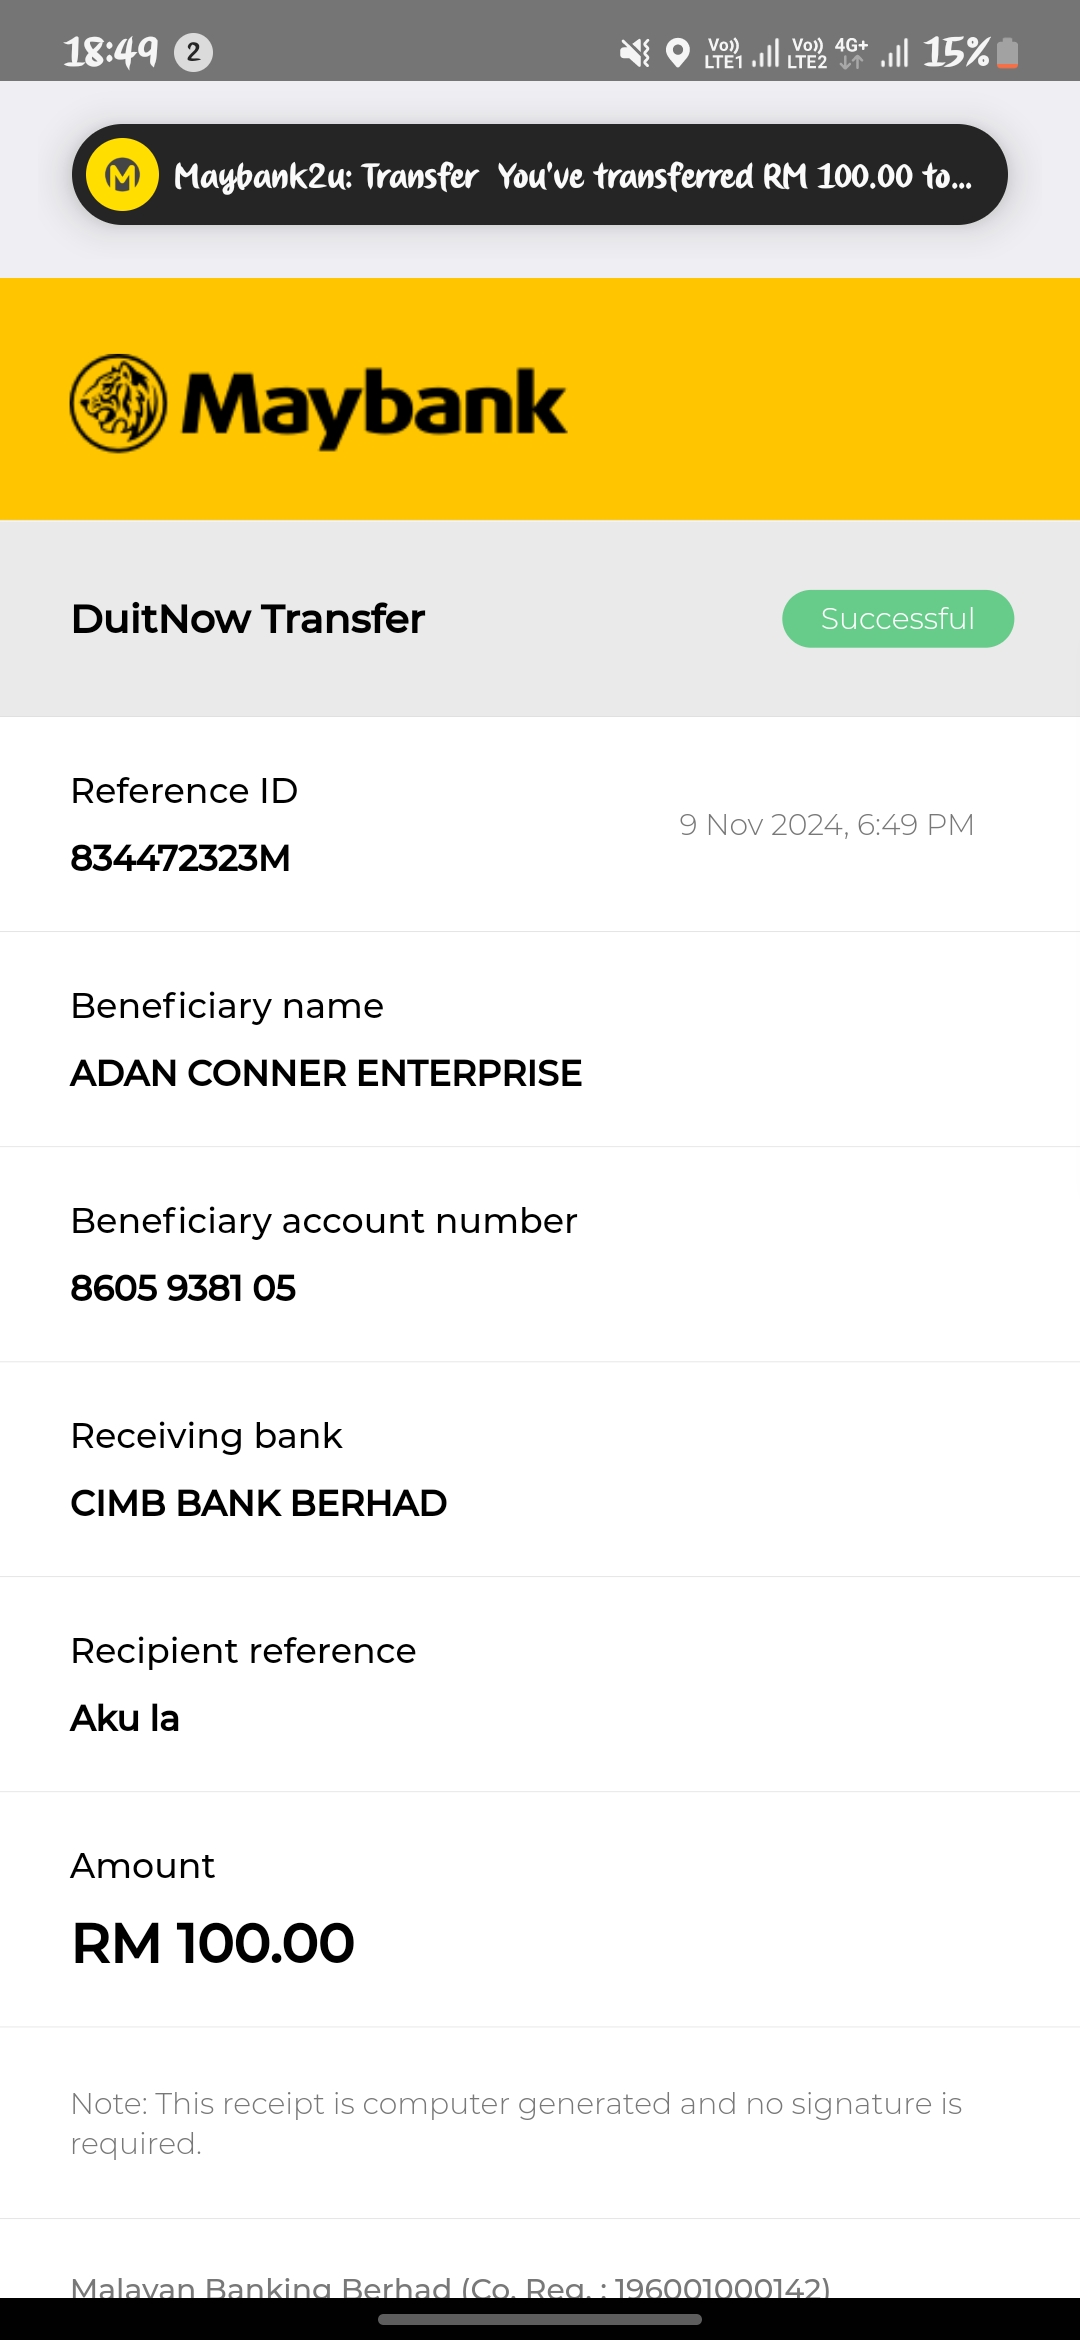Tap the recipient reference Aku la

(x=125, y=1718)
